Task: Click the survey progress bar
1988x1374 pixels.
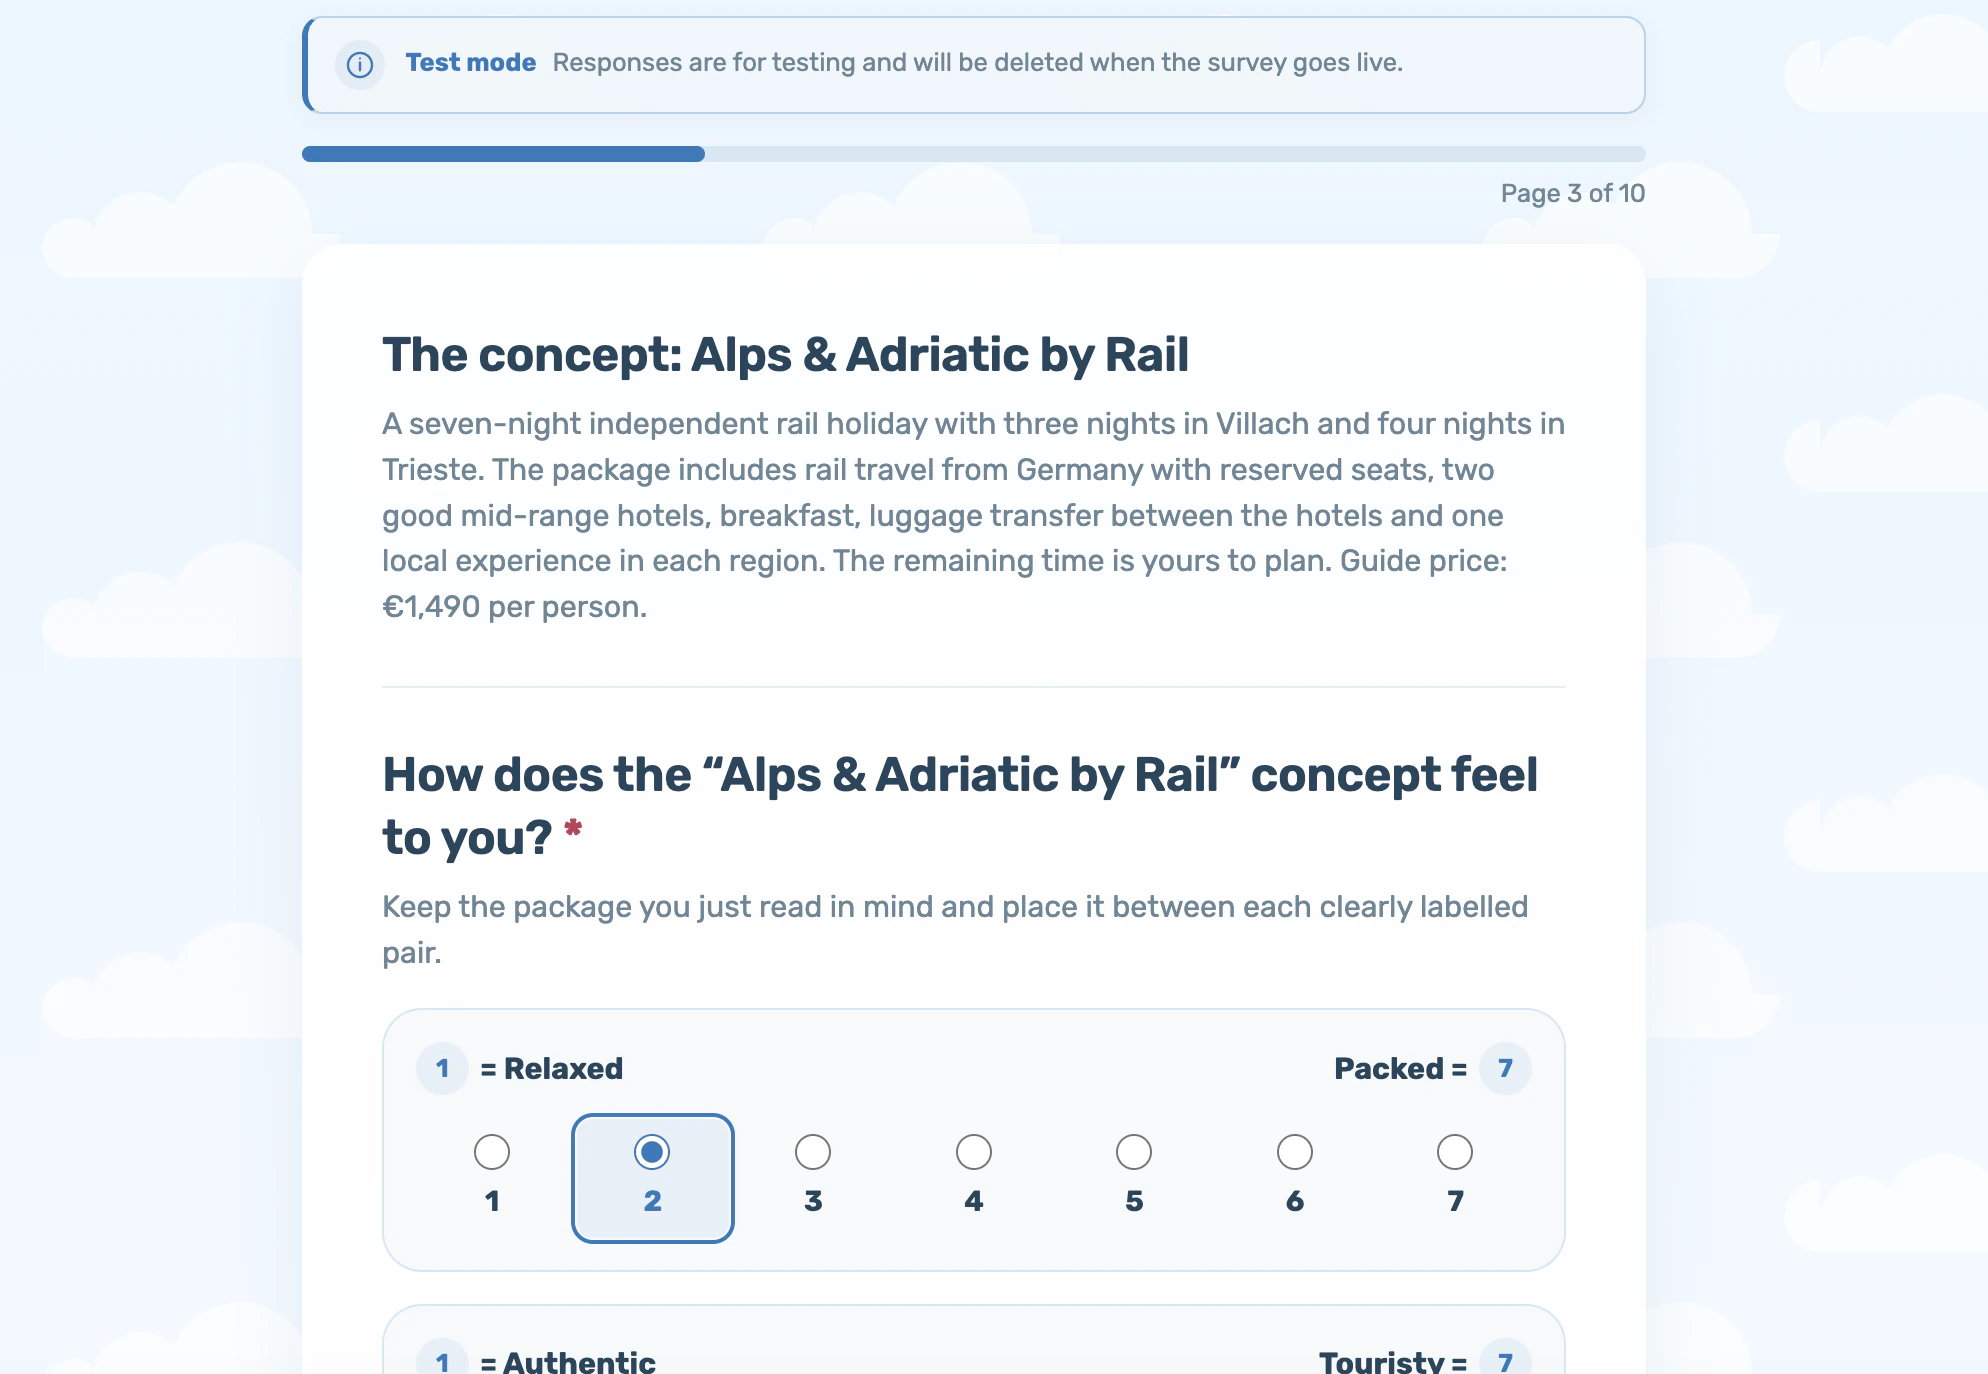Action: 974,154
